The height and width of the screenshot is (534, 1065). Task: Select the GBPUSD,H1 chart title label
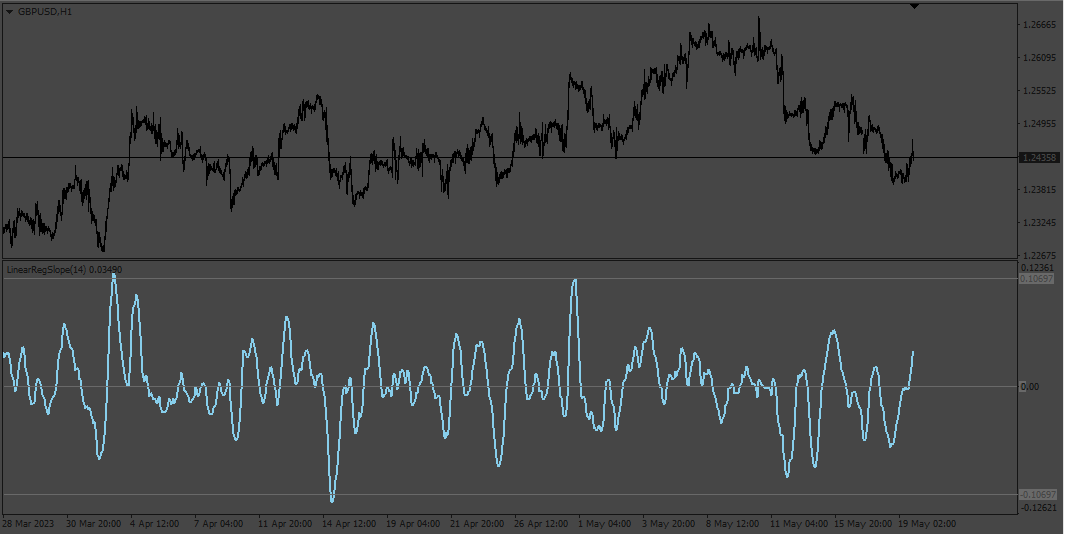(x=45, y=12)
